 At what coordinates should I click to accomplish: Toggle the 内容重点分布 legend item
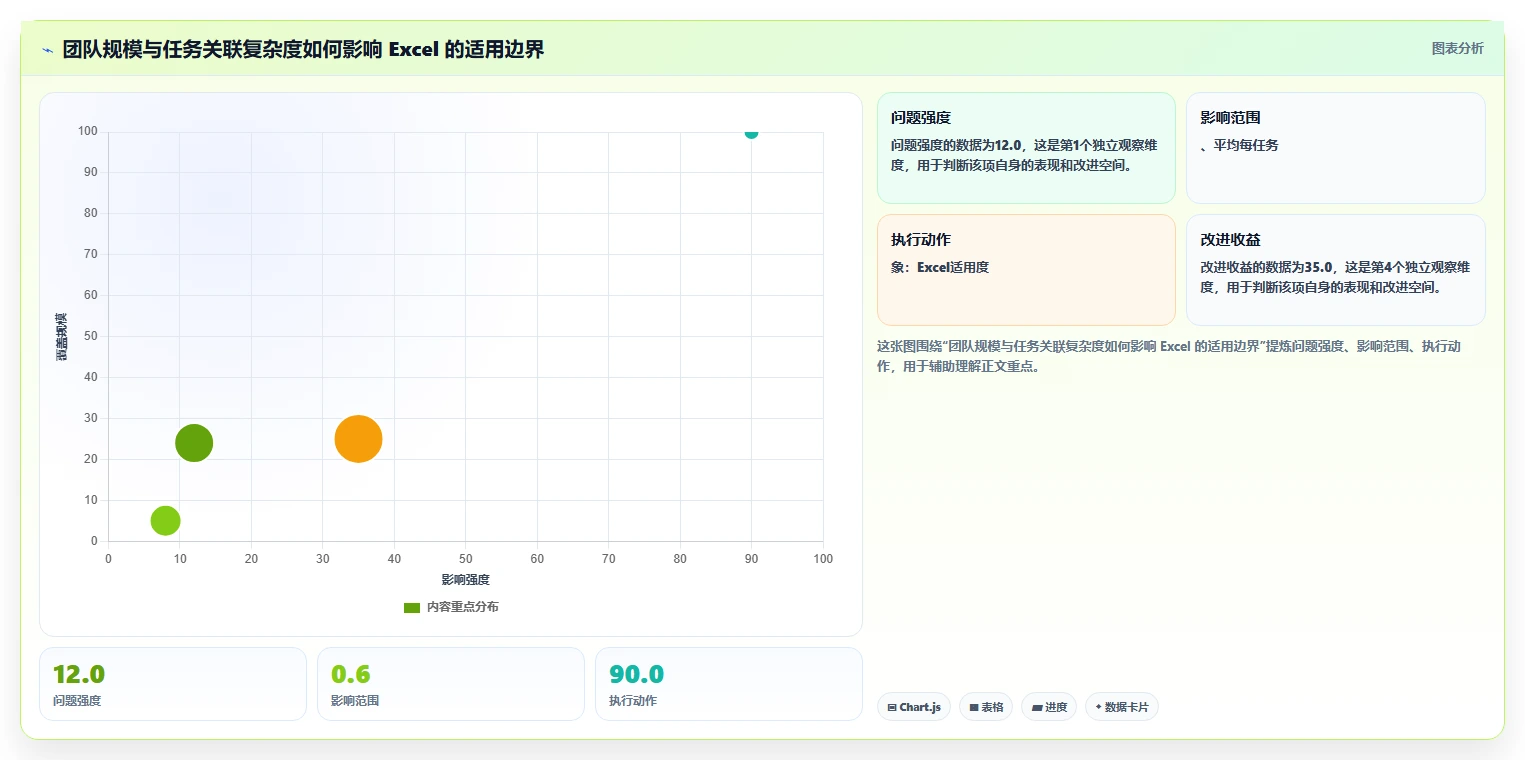(x=450, y=607)
